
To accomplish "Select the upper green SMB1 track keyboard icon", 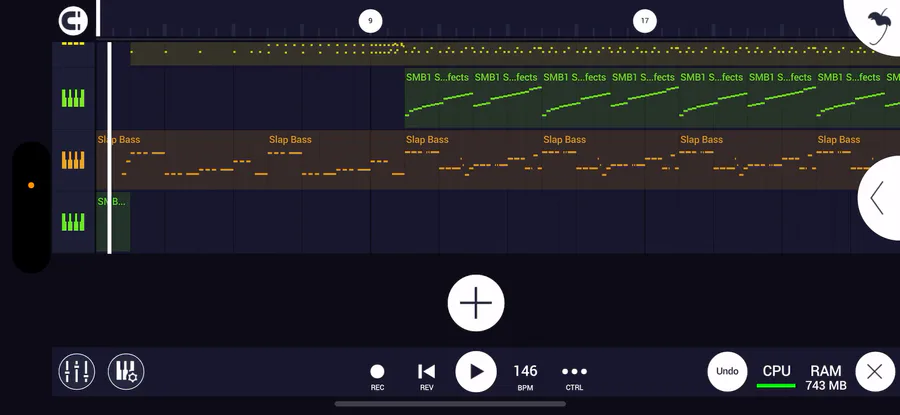I will point(73,98).
